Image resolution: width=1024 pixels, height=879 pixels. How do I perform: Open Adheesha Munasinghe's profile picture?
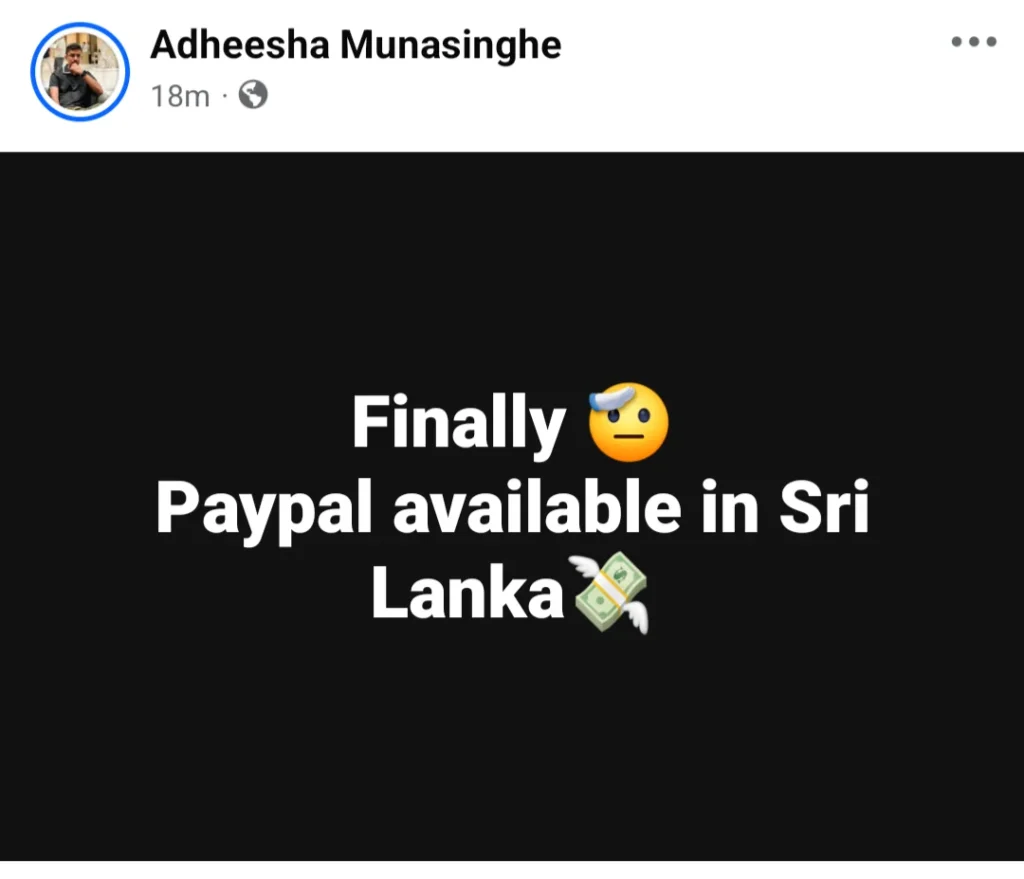click(x=80, y=71)
